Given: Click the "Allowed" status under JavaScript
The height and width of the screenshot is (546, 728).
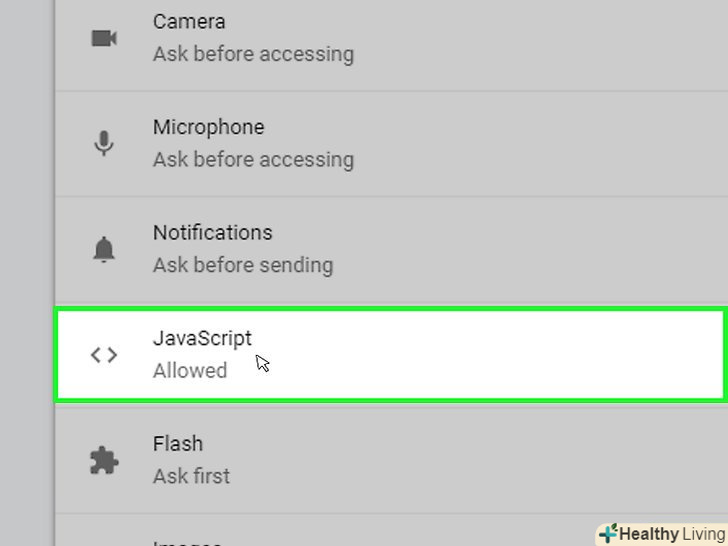Looking at the screenshot, I should pos(190,370).
